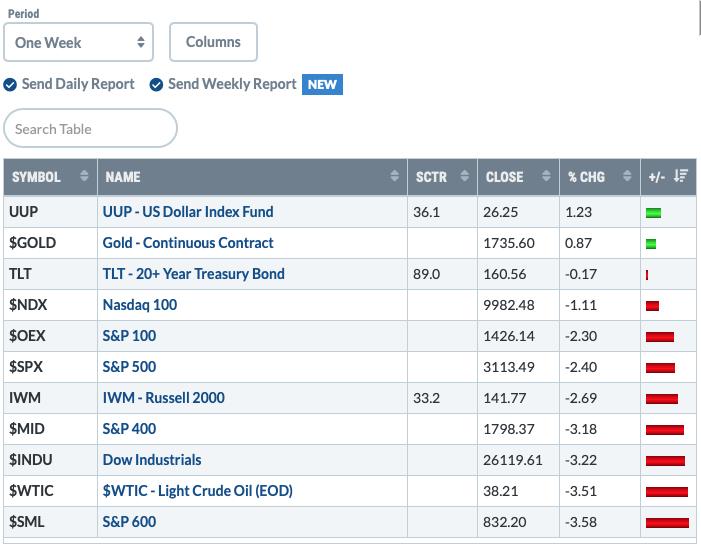Open IWM - Russell 2000 link
Viewport: 701px width, 547px height.
tap(164, 398)
